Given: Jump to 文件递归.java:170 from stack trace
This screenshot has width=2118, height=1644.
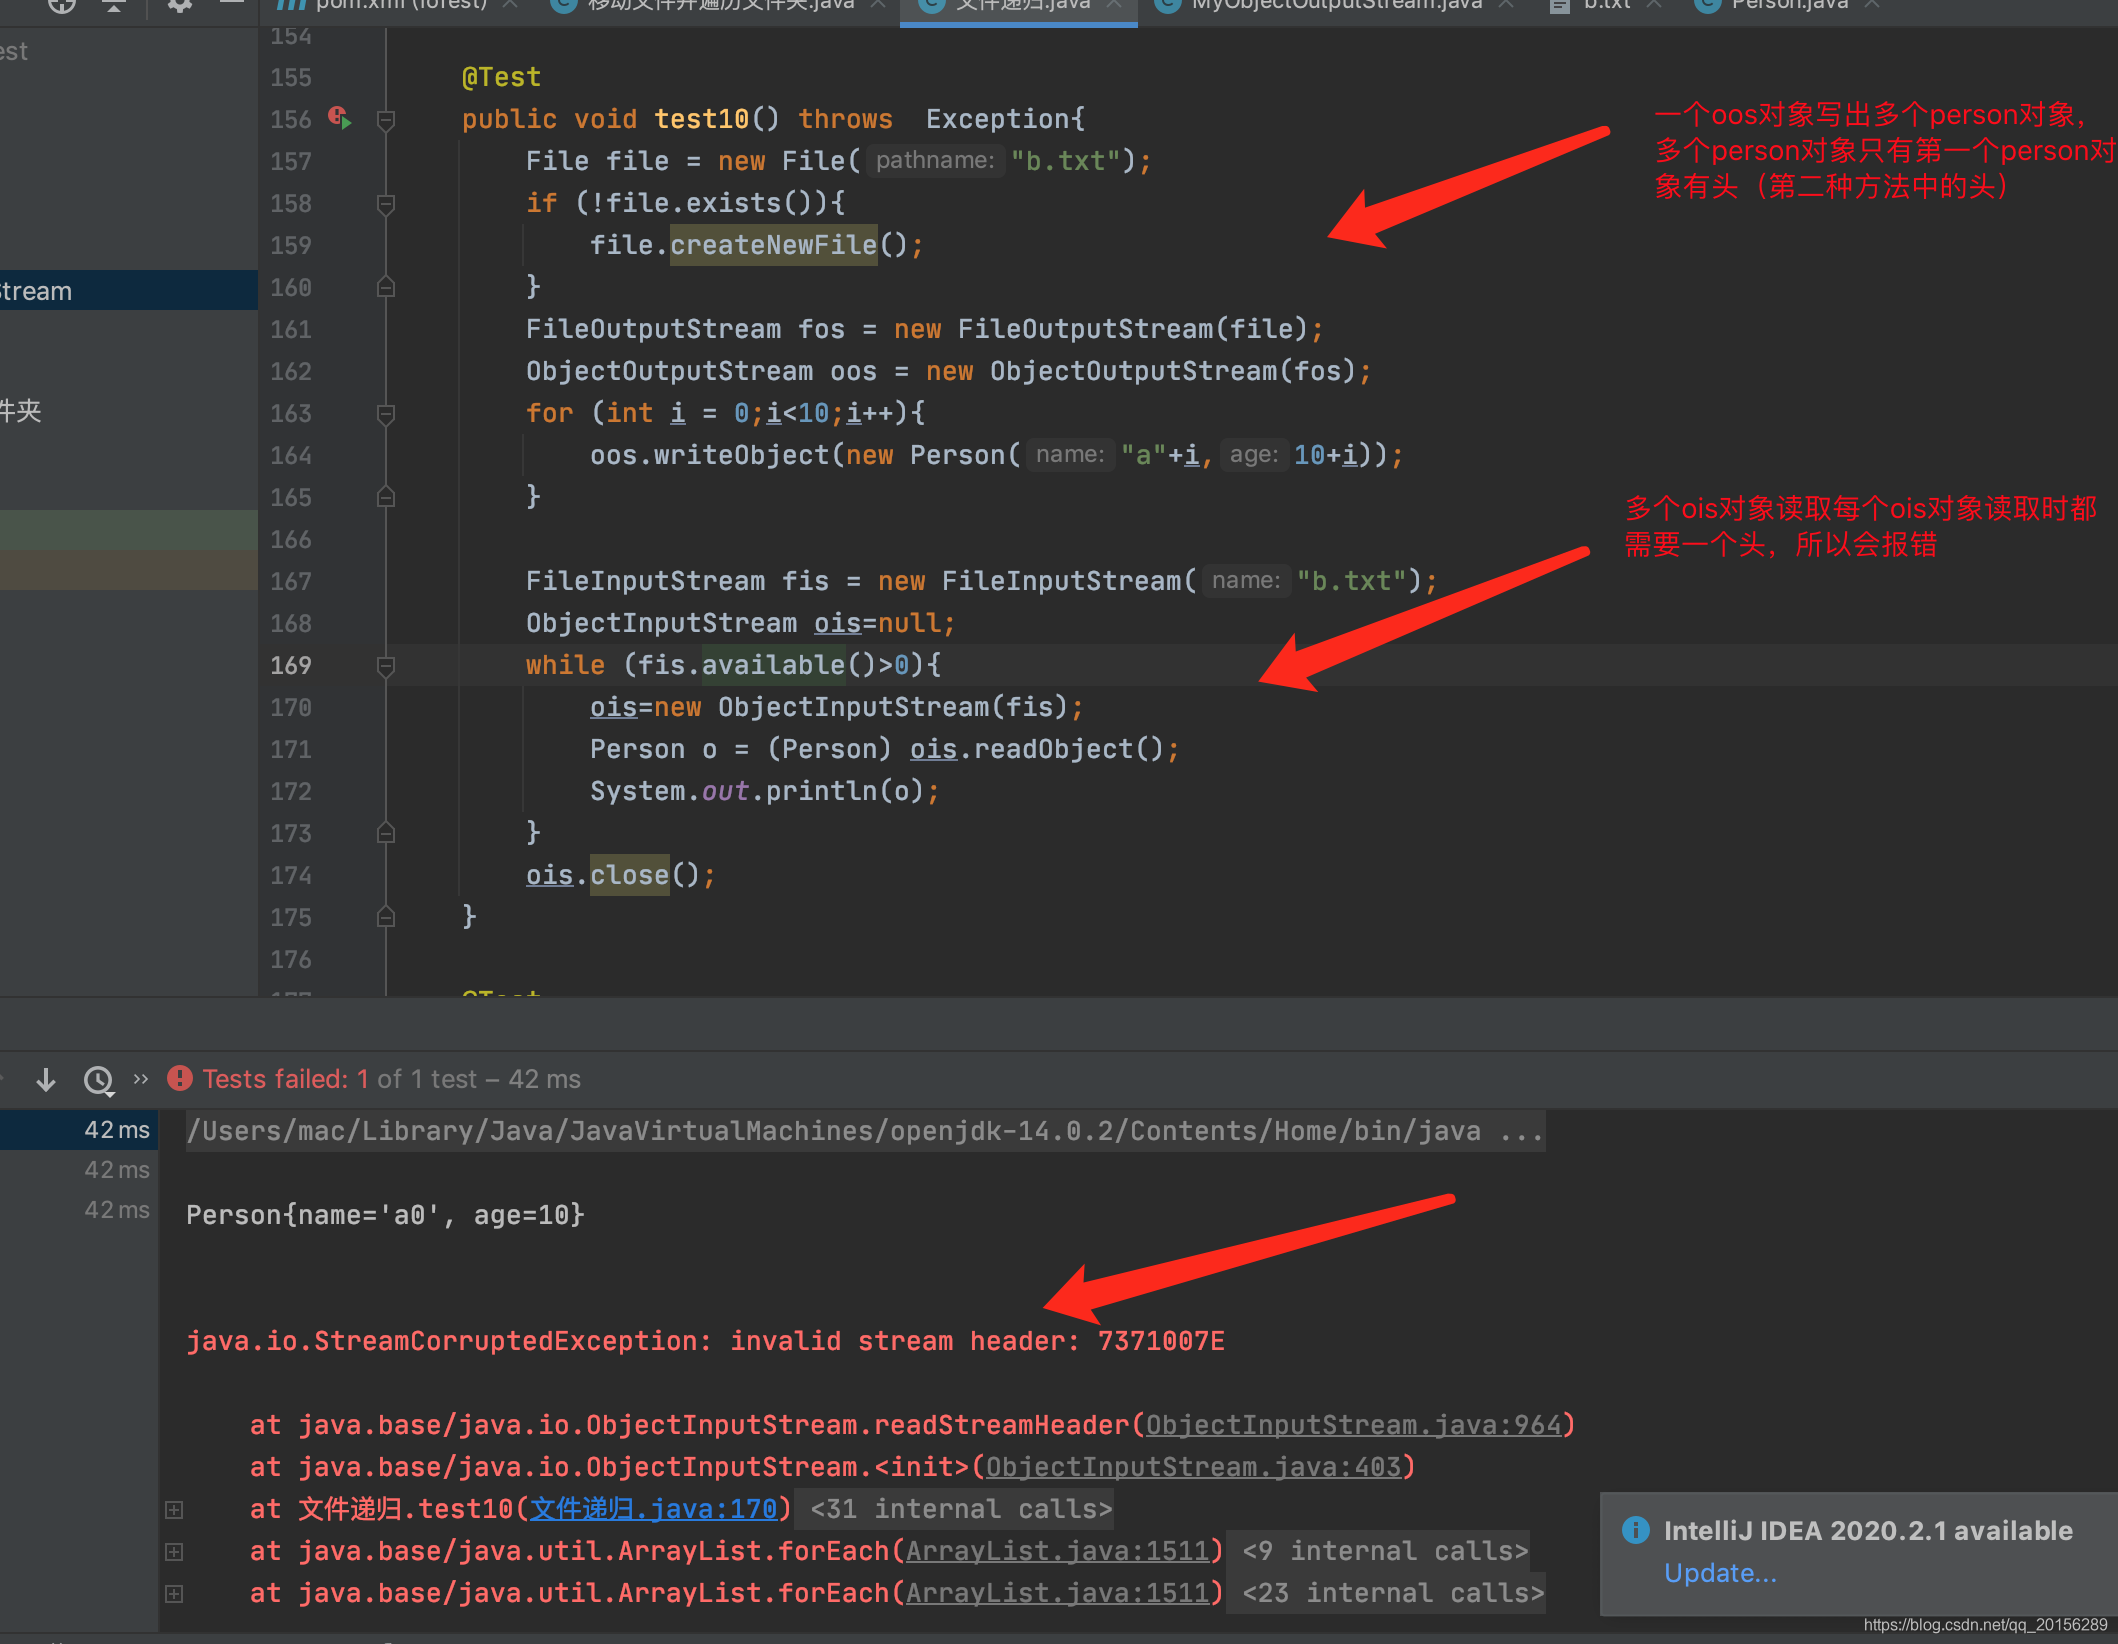Looking at the screenshot, I should tap(653, 1509).
